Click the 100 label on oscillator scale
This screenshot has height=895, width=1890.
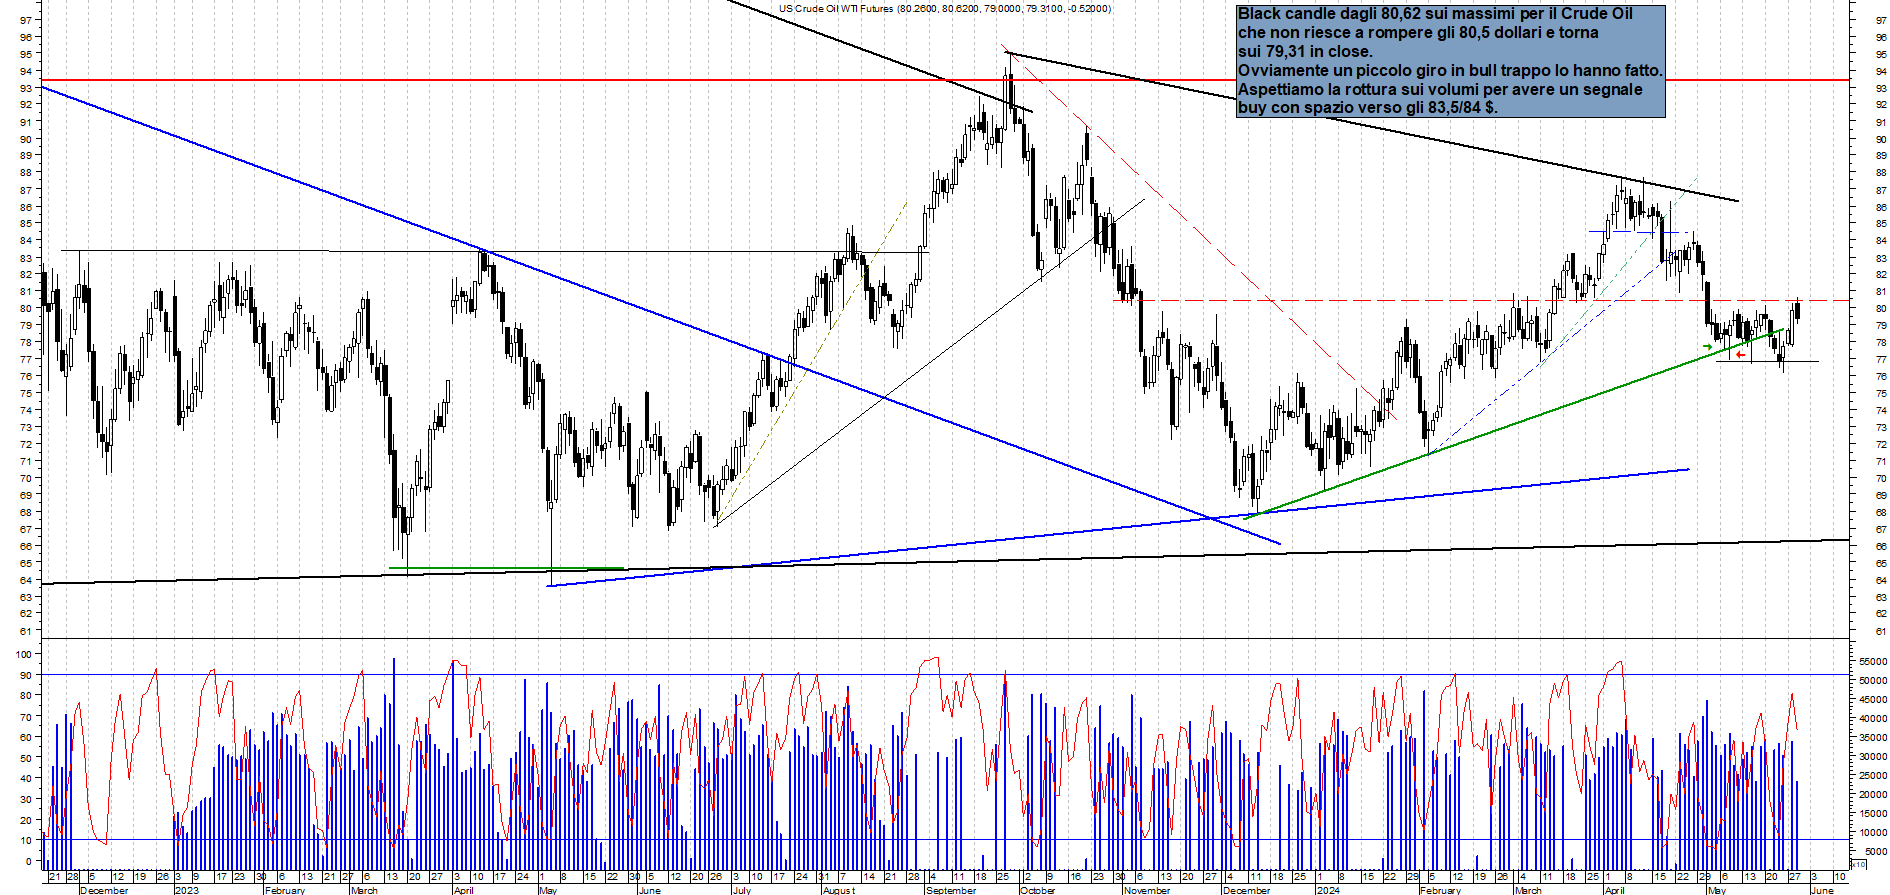23,654
